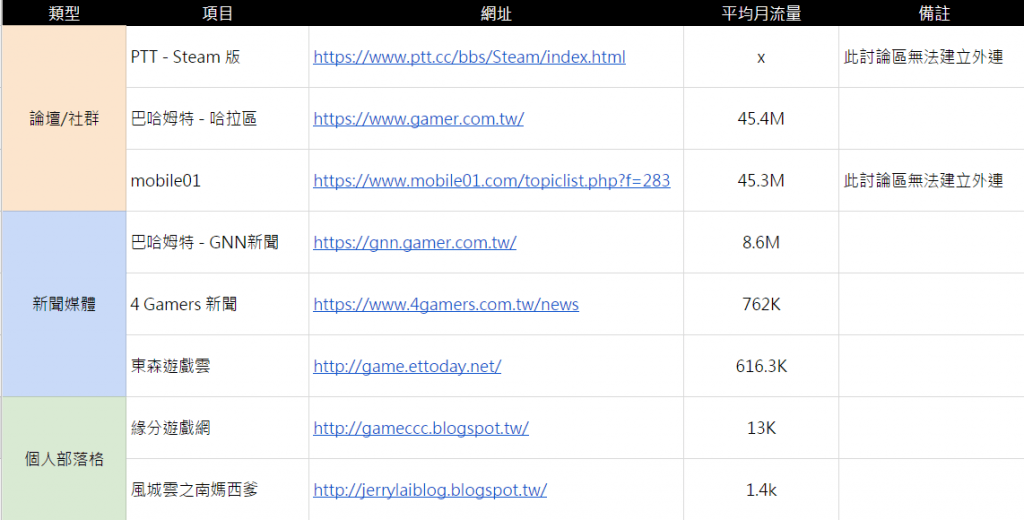The height and width of the screenshot is (520, 1024).
Task: Click the game.ettoday.net link
Action: 406,366
